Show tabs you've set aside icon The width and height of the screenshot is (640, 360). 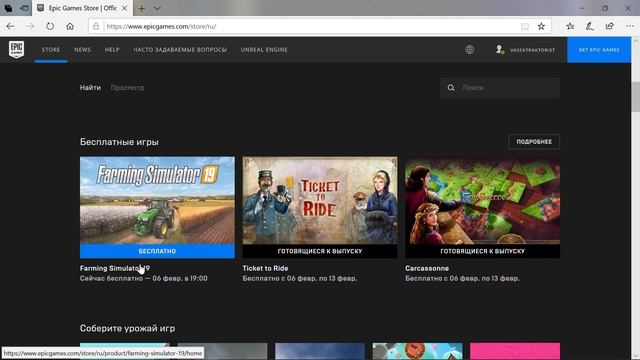(x=9, y=8)
